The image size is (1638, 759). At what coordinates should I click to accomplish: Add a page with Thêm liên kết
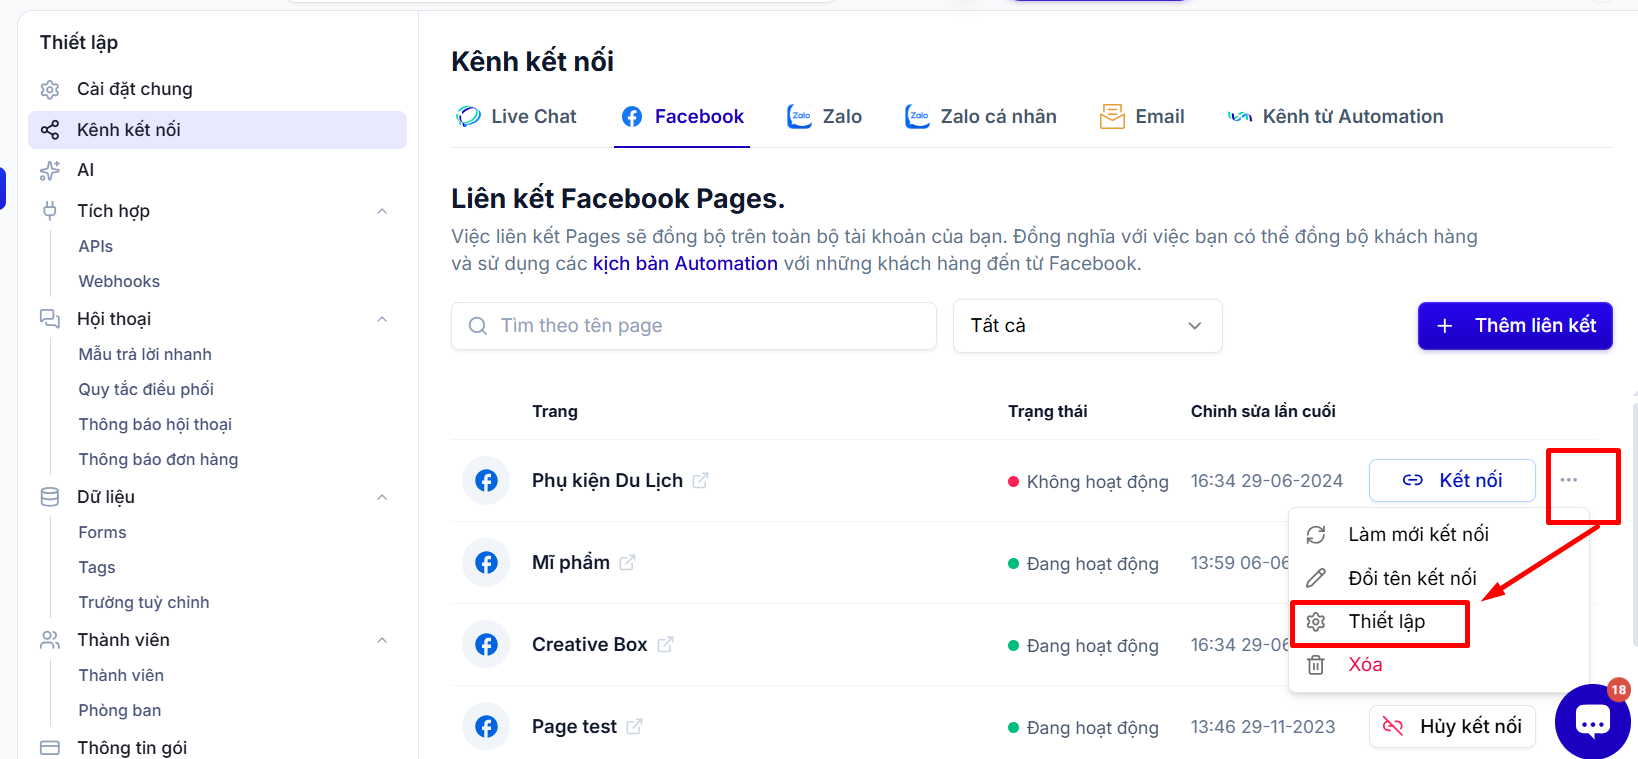point(1515,326)
